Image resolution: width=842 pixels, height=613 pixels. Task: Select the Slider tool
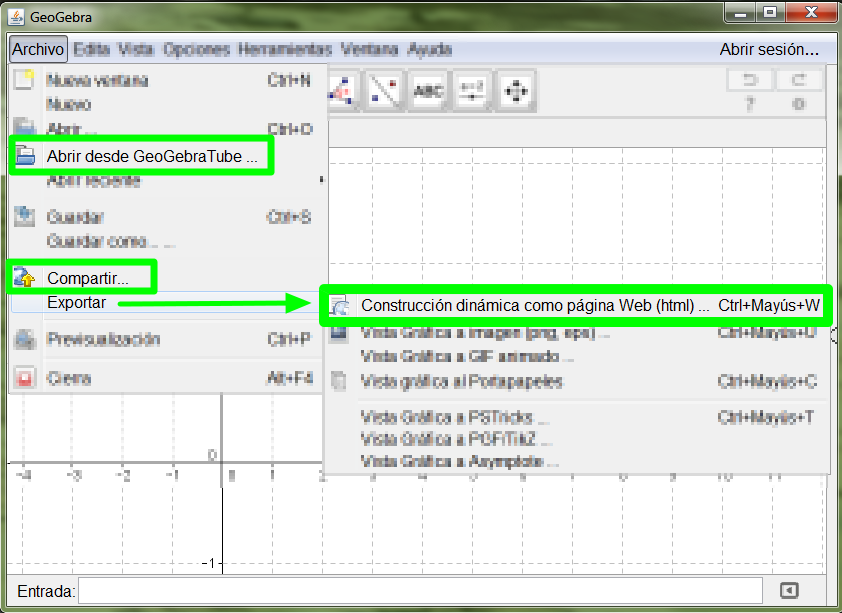[472, 91]
